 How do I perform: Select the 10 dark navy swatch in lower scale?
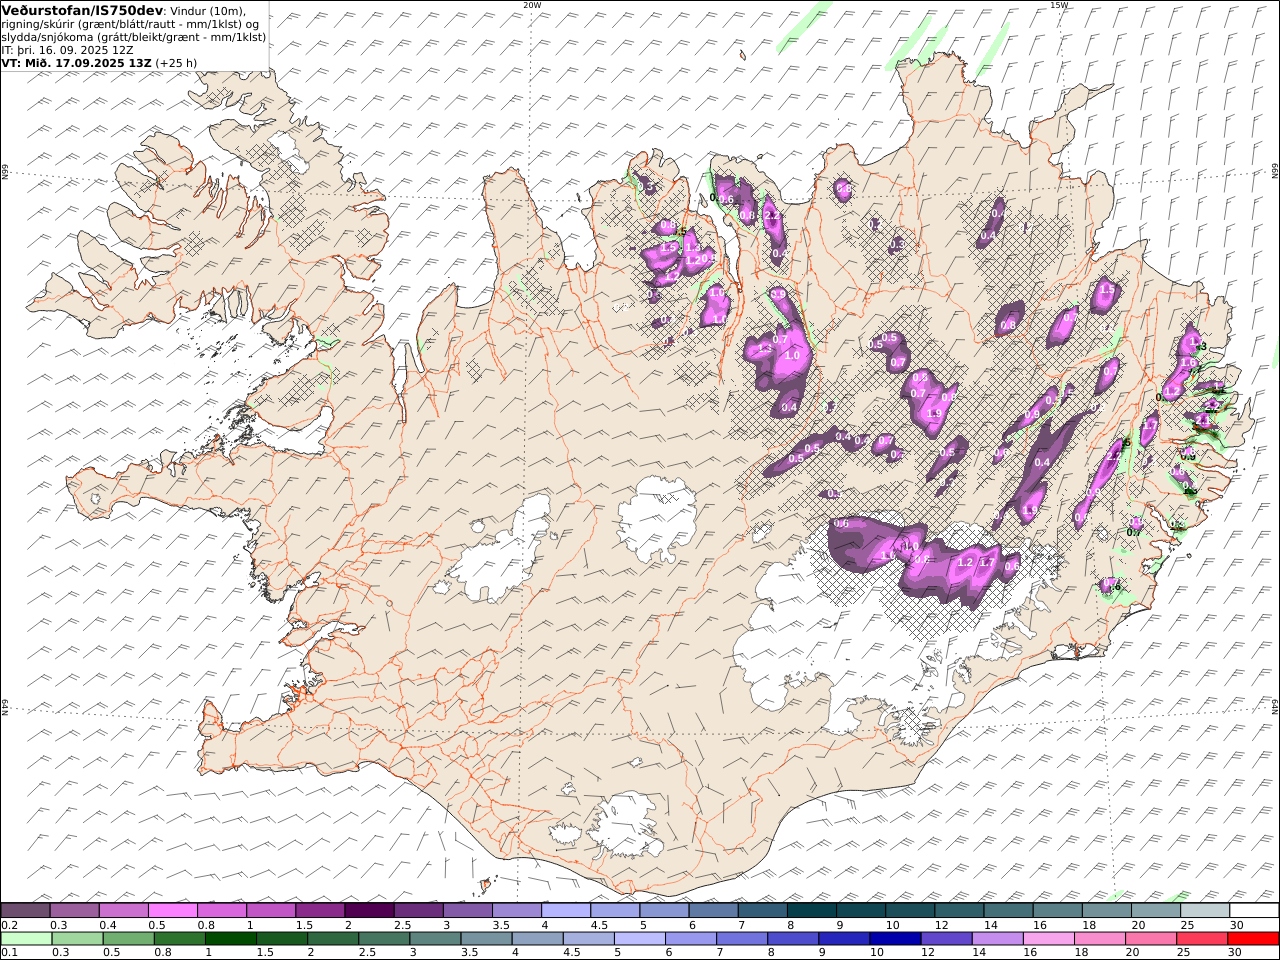click(x=895, y=939)
